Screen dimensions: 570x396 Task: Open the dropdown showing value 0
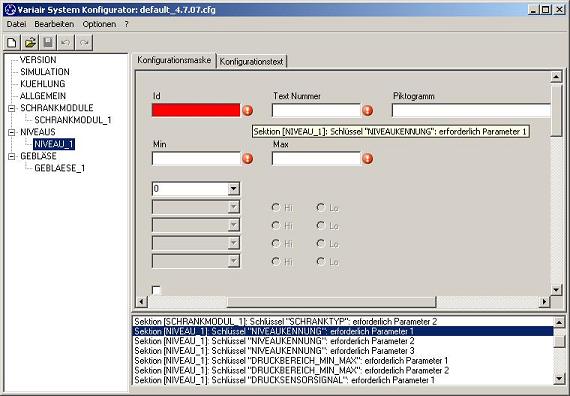233,189
